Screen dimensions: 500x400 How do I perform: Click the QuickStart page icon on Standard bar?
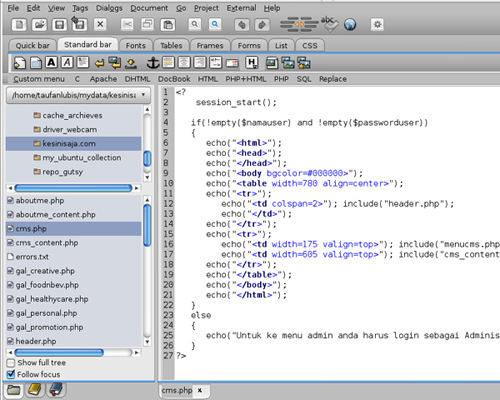20,63
